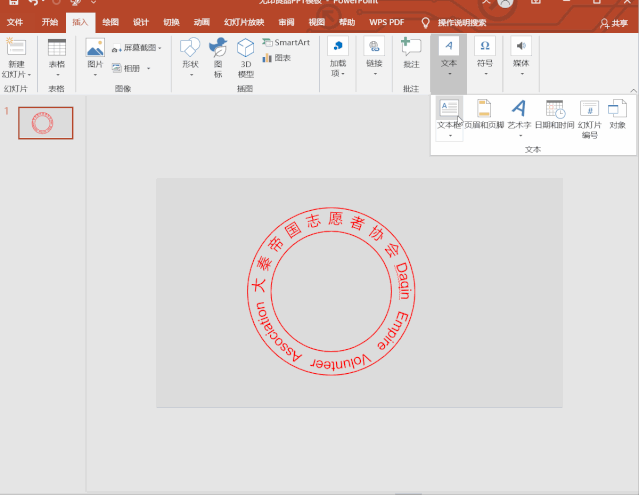Click the 共享 (Share) button

pos(613,23)
